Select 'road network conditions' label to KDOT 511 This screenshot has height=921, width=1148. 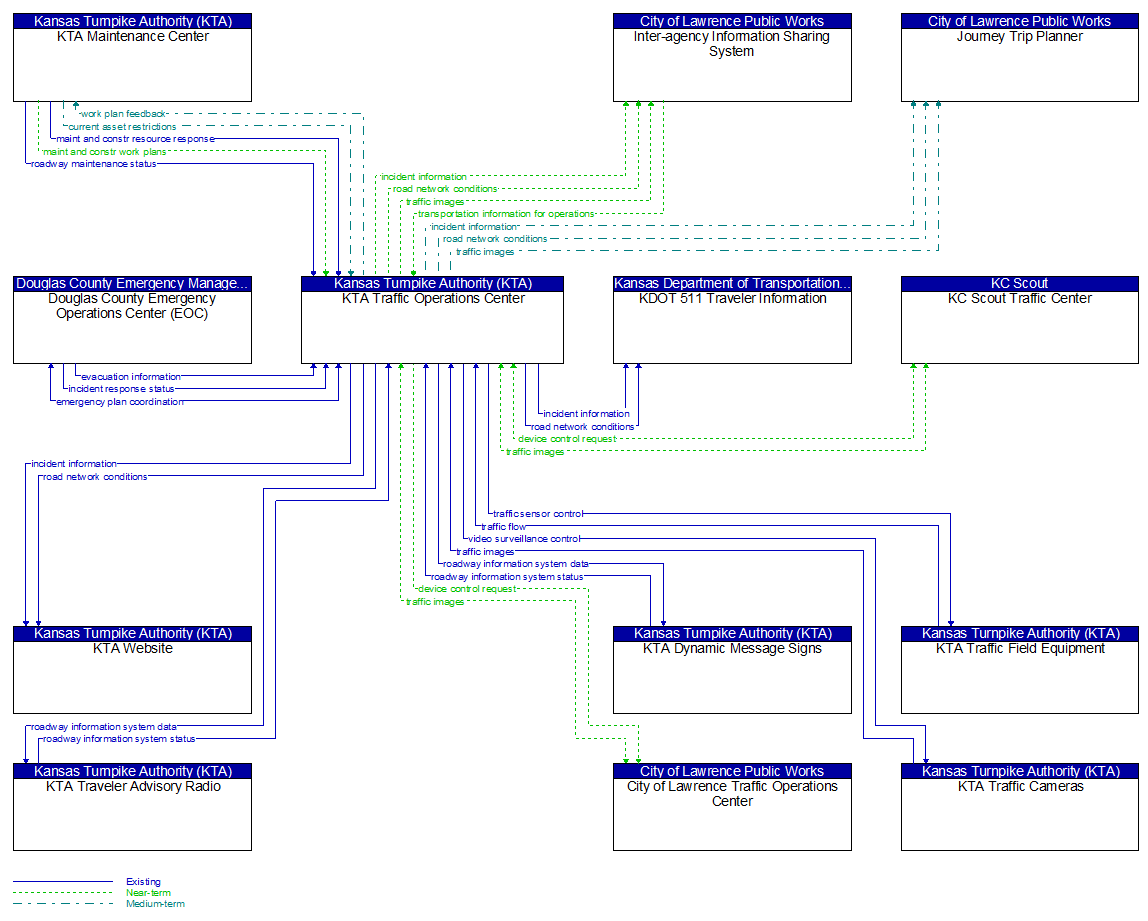583,427
